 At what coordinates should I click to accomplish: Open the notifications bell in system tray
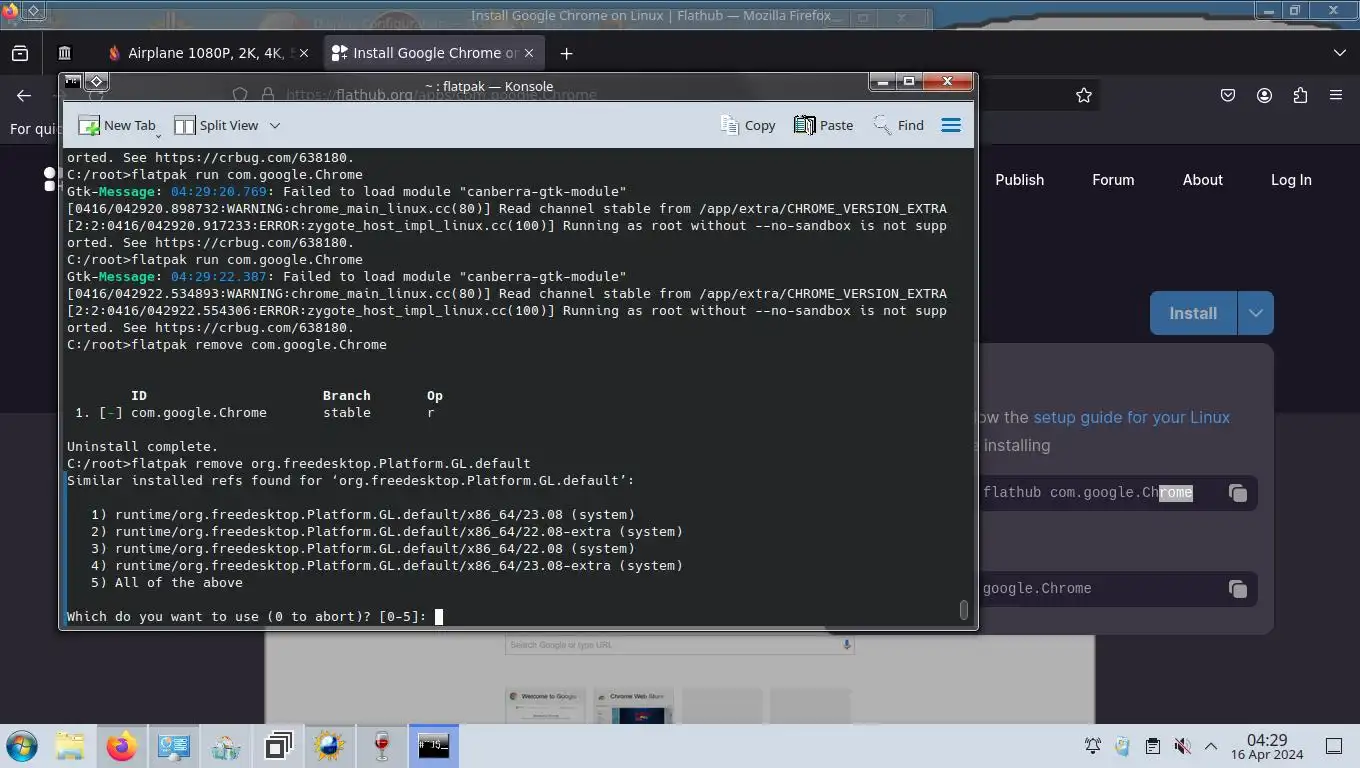click(1093, 746)
